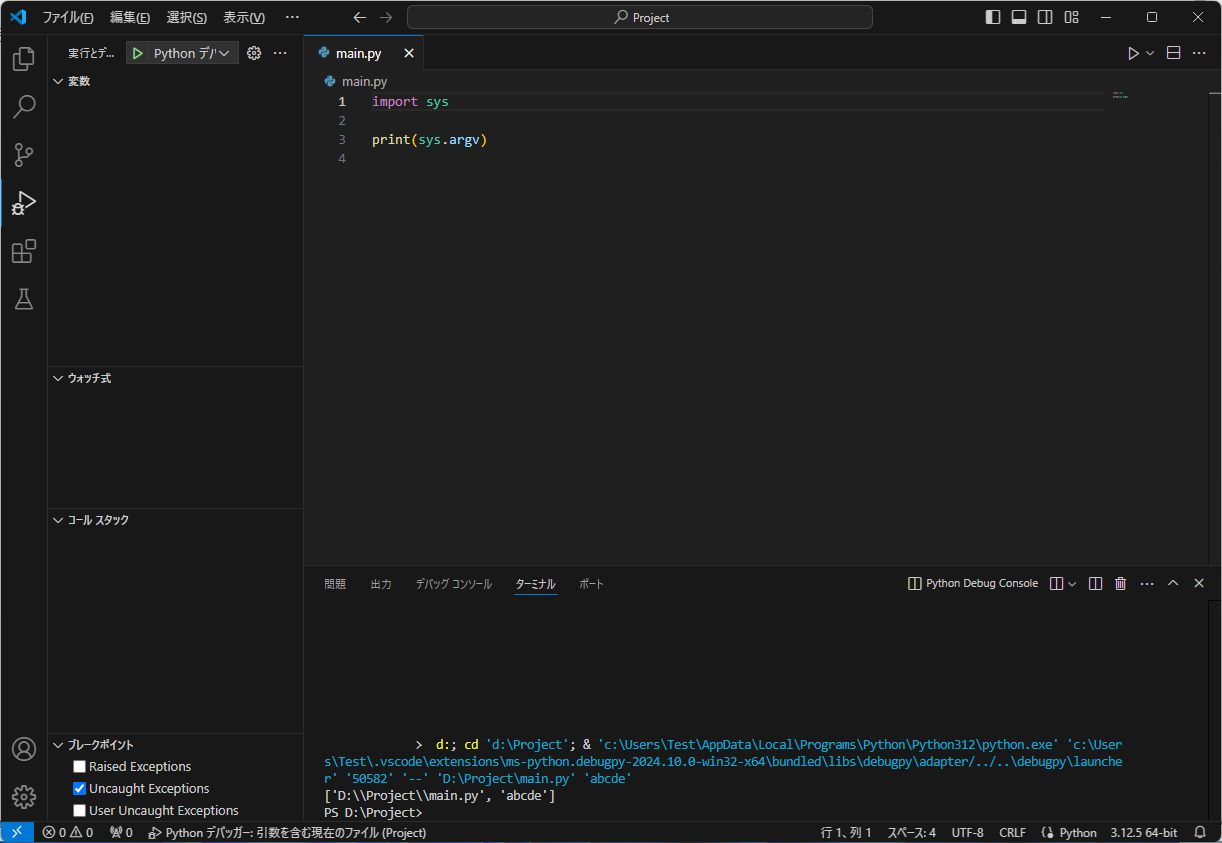Viewport: 1222px width, 843px height.
Task: Open the ファイル(F) menu
Action: pyautogui.click(x=68, y=17)
